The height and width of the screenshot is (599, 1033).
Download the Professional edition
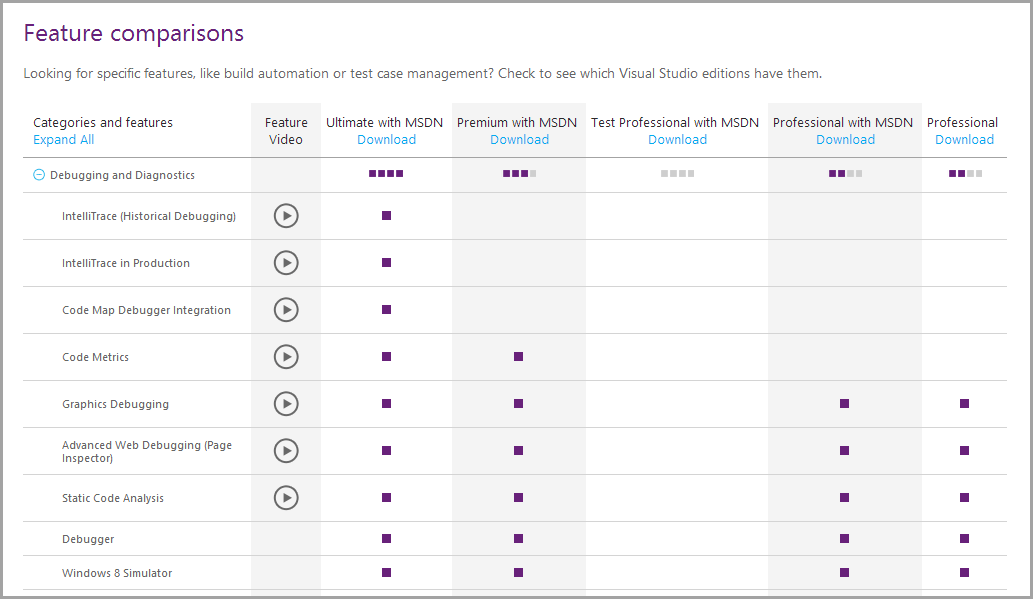coord(964,140)
